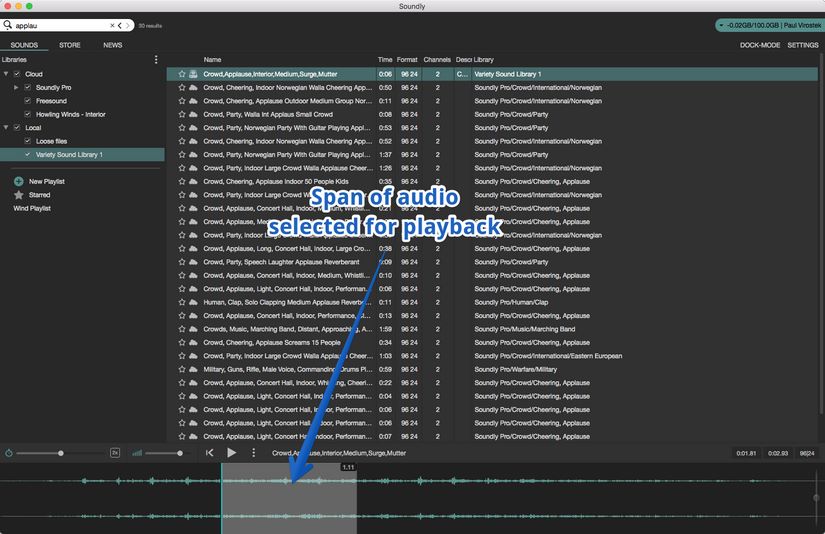Disable the Loose files checkbox
The width and height of the screenshot is (825, 534).
point(28,141)
